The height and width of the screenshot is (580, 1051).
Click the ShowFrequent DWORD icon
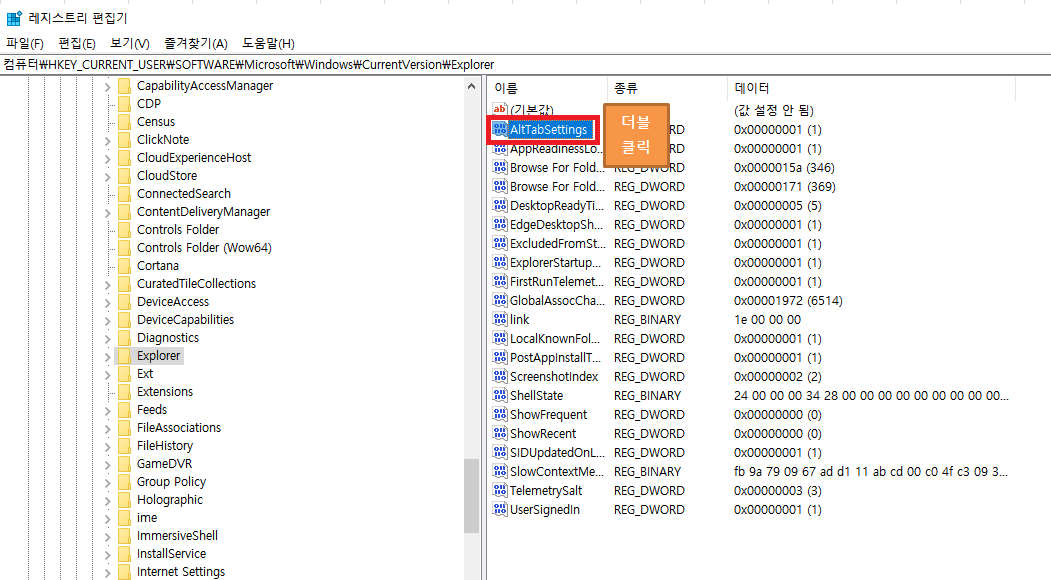pyautogui.click(x=500, y=414)
